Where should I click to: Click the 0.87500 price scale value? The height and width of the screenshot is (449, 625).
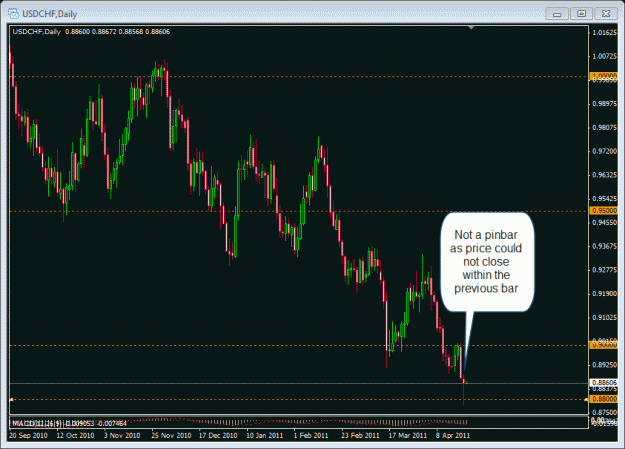pos(604,412)
